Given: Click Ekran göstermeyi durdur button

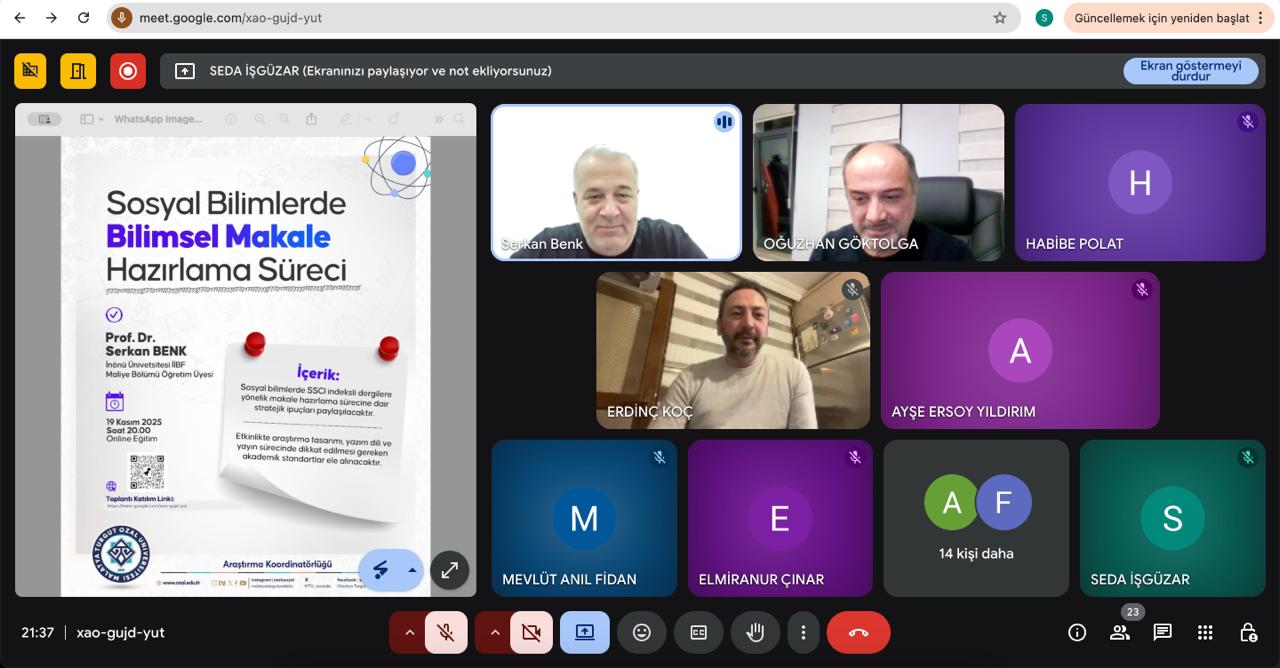Looking at the screenshot, I should click(1190, 70).
